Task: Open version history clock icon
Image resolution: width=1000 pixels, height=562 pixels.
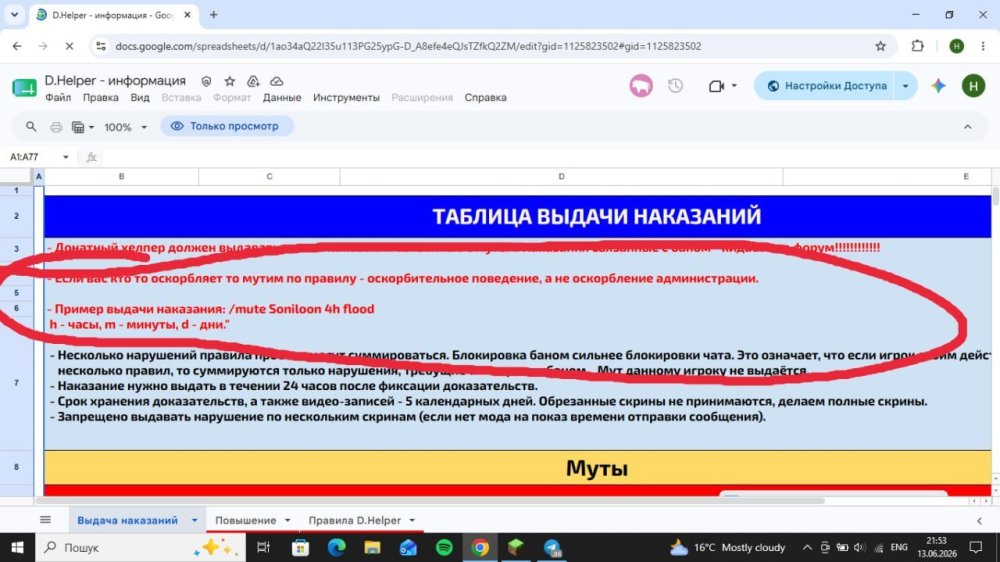Action: coord(675,85)
